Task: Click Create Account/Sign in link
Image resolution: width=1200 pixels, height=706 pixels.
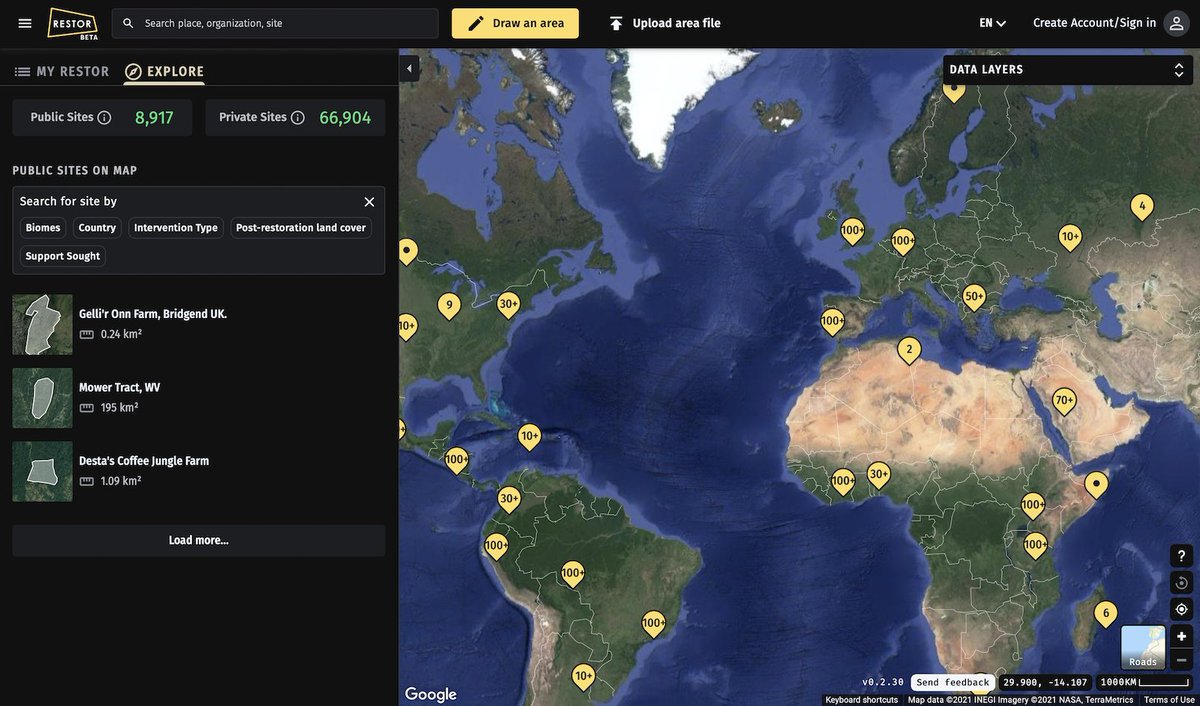Action: pyautogui.click(x=1094, y=23)
